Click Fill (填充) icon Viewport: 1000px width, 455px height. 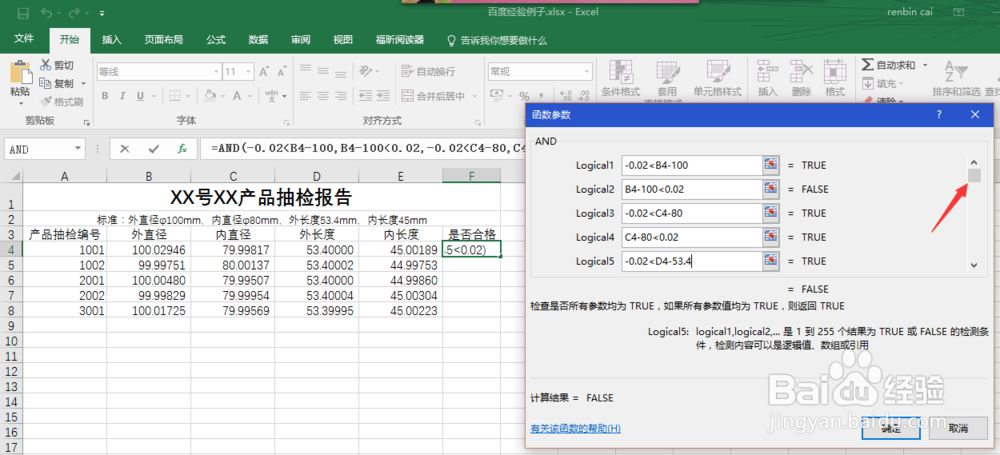868,84
